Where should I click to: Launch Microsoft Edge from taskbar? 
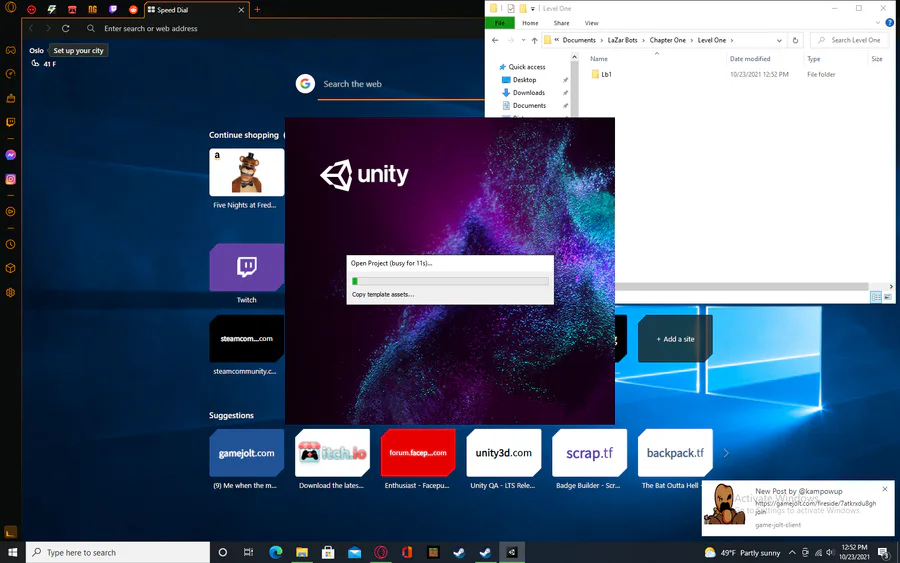[x=276, y=552]
